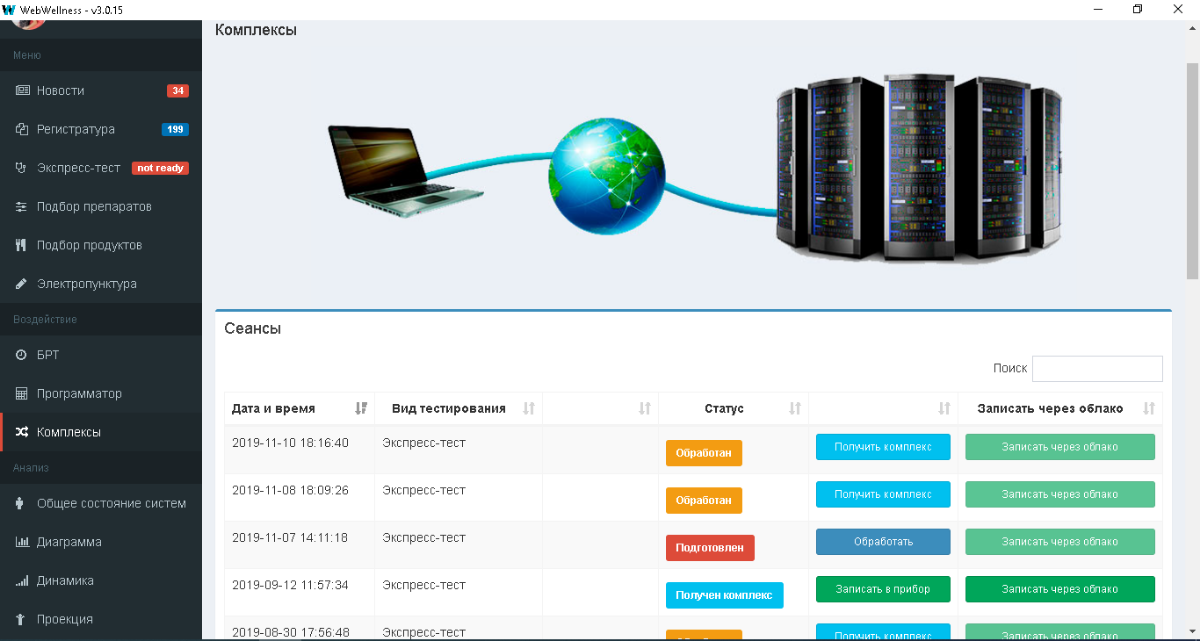The height and width of the screenshot is (641, 1200).
Task: Open the Проекция sidebar item
Action: (101, 619)
